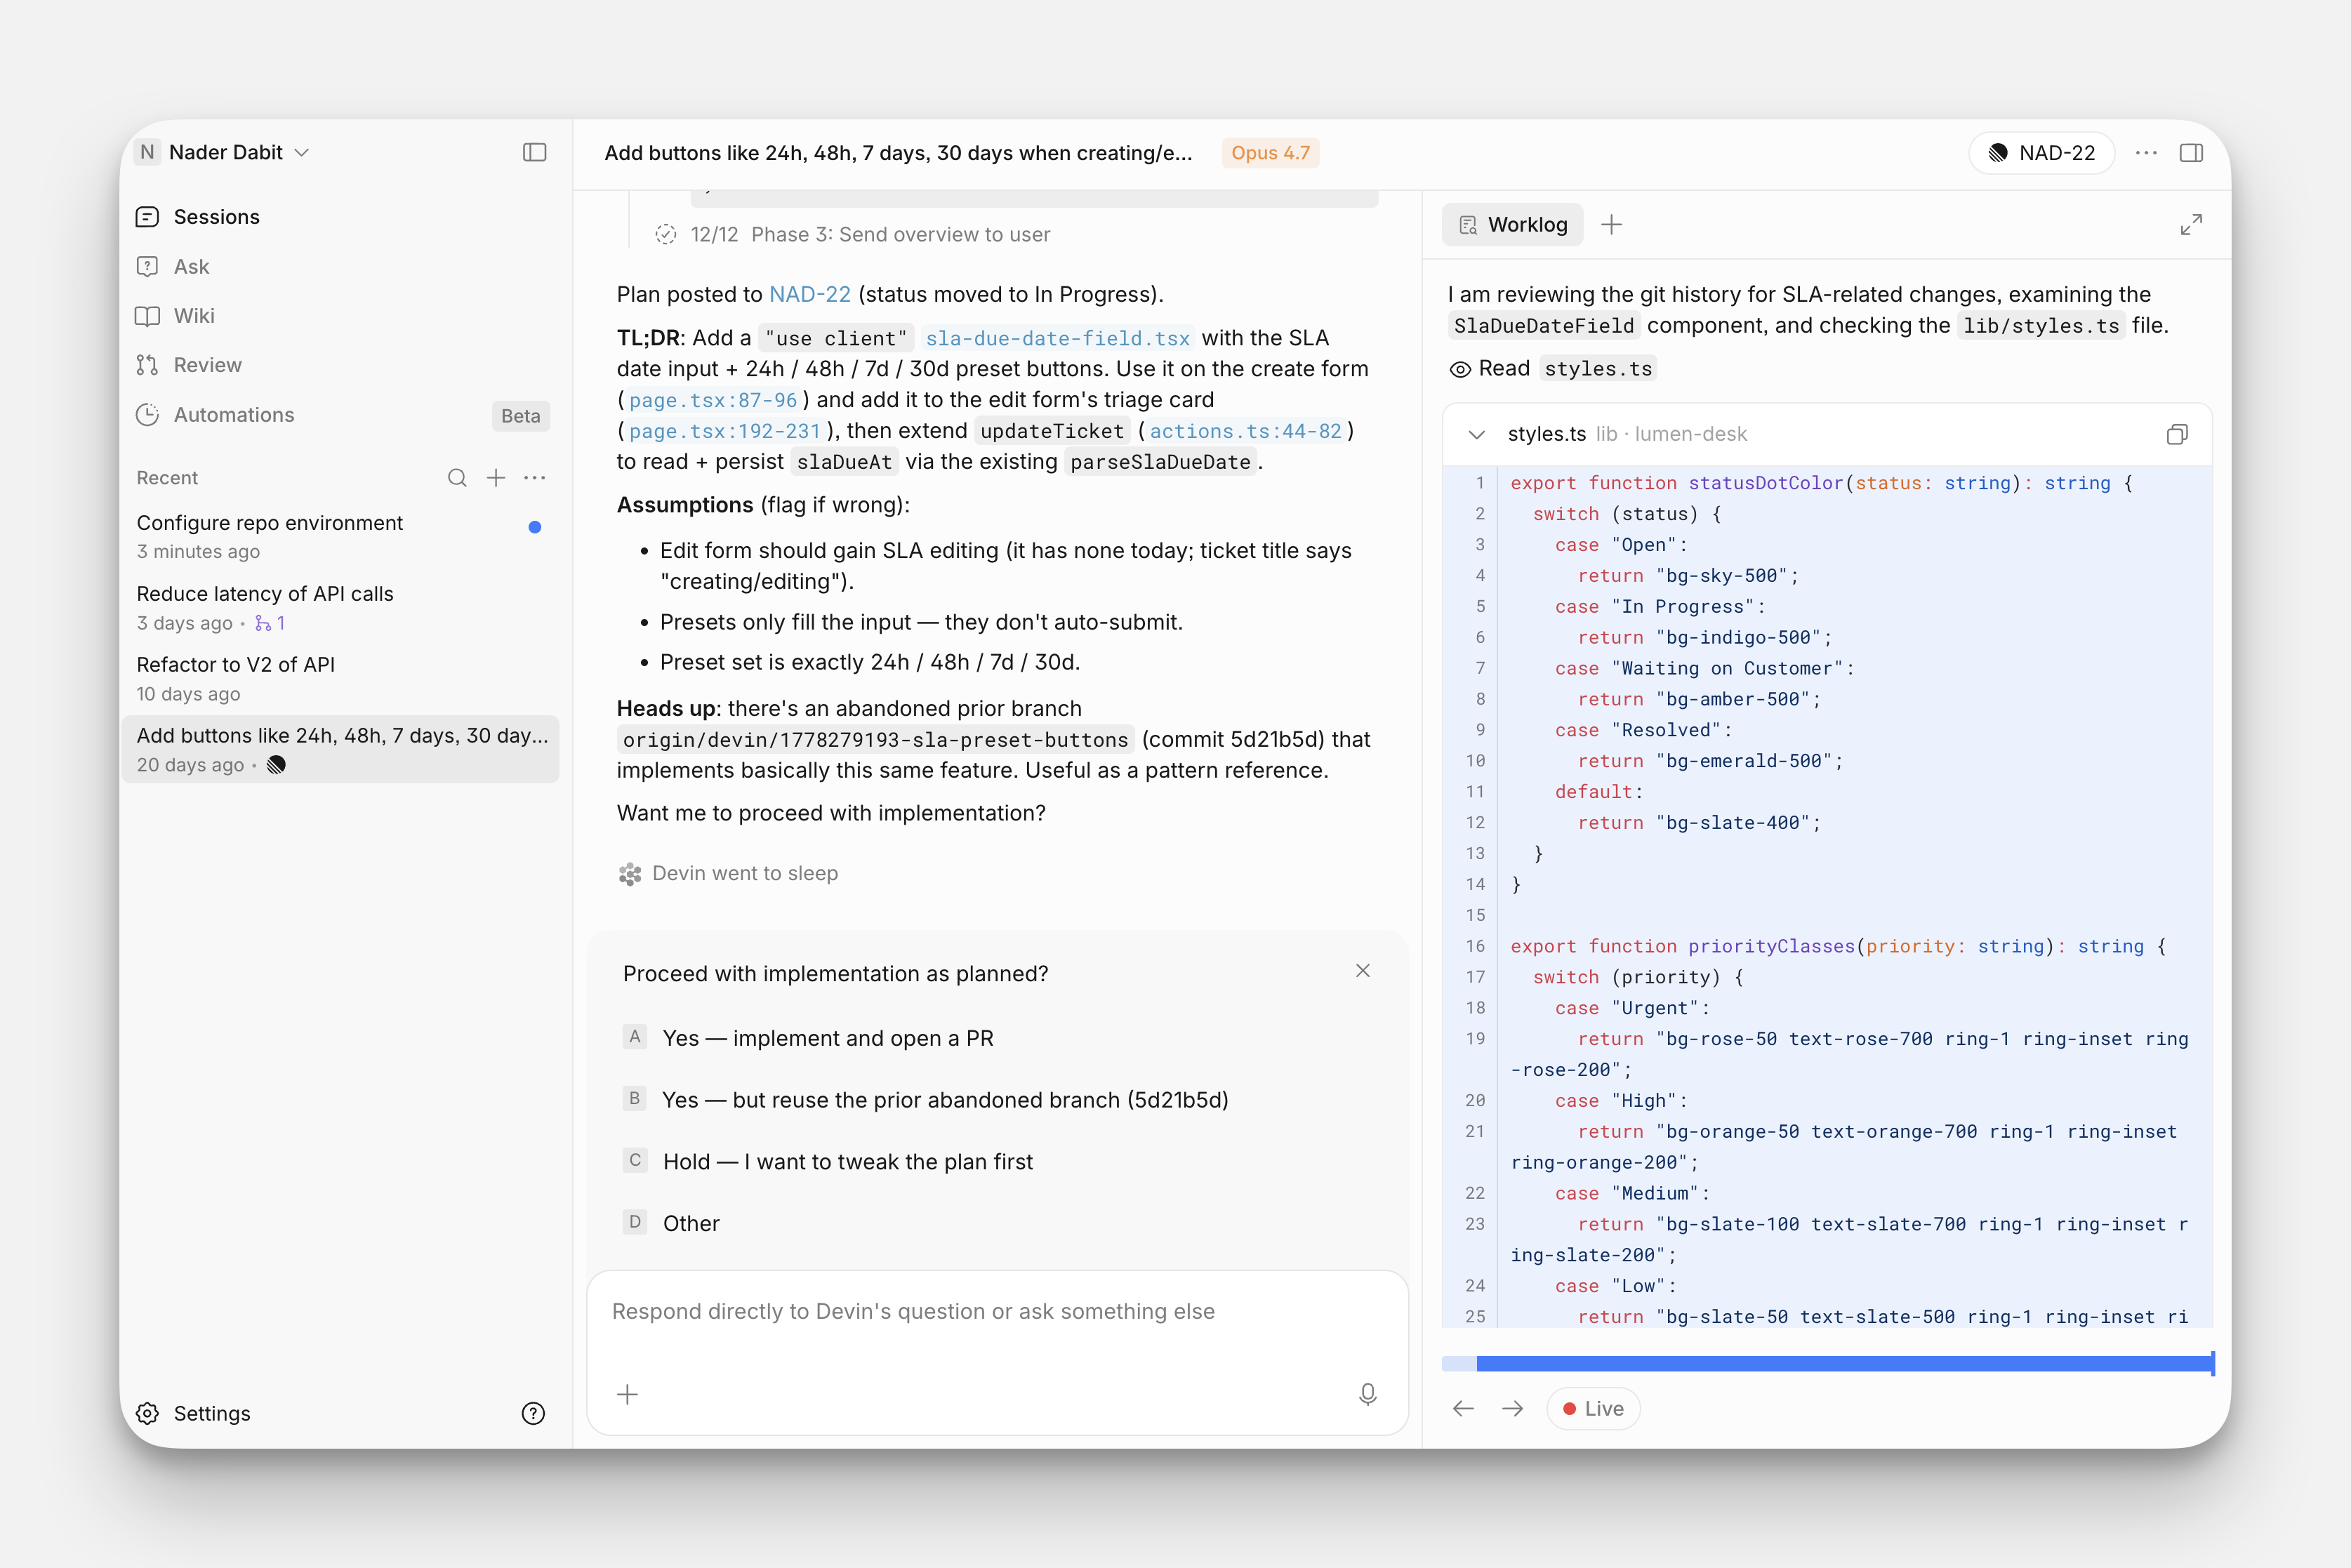Click the blue worklog timeline slider
2351x1568 pixels.
[1828, 1364]
